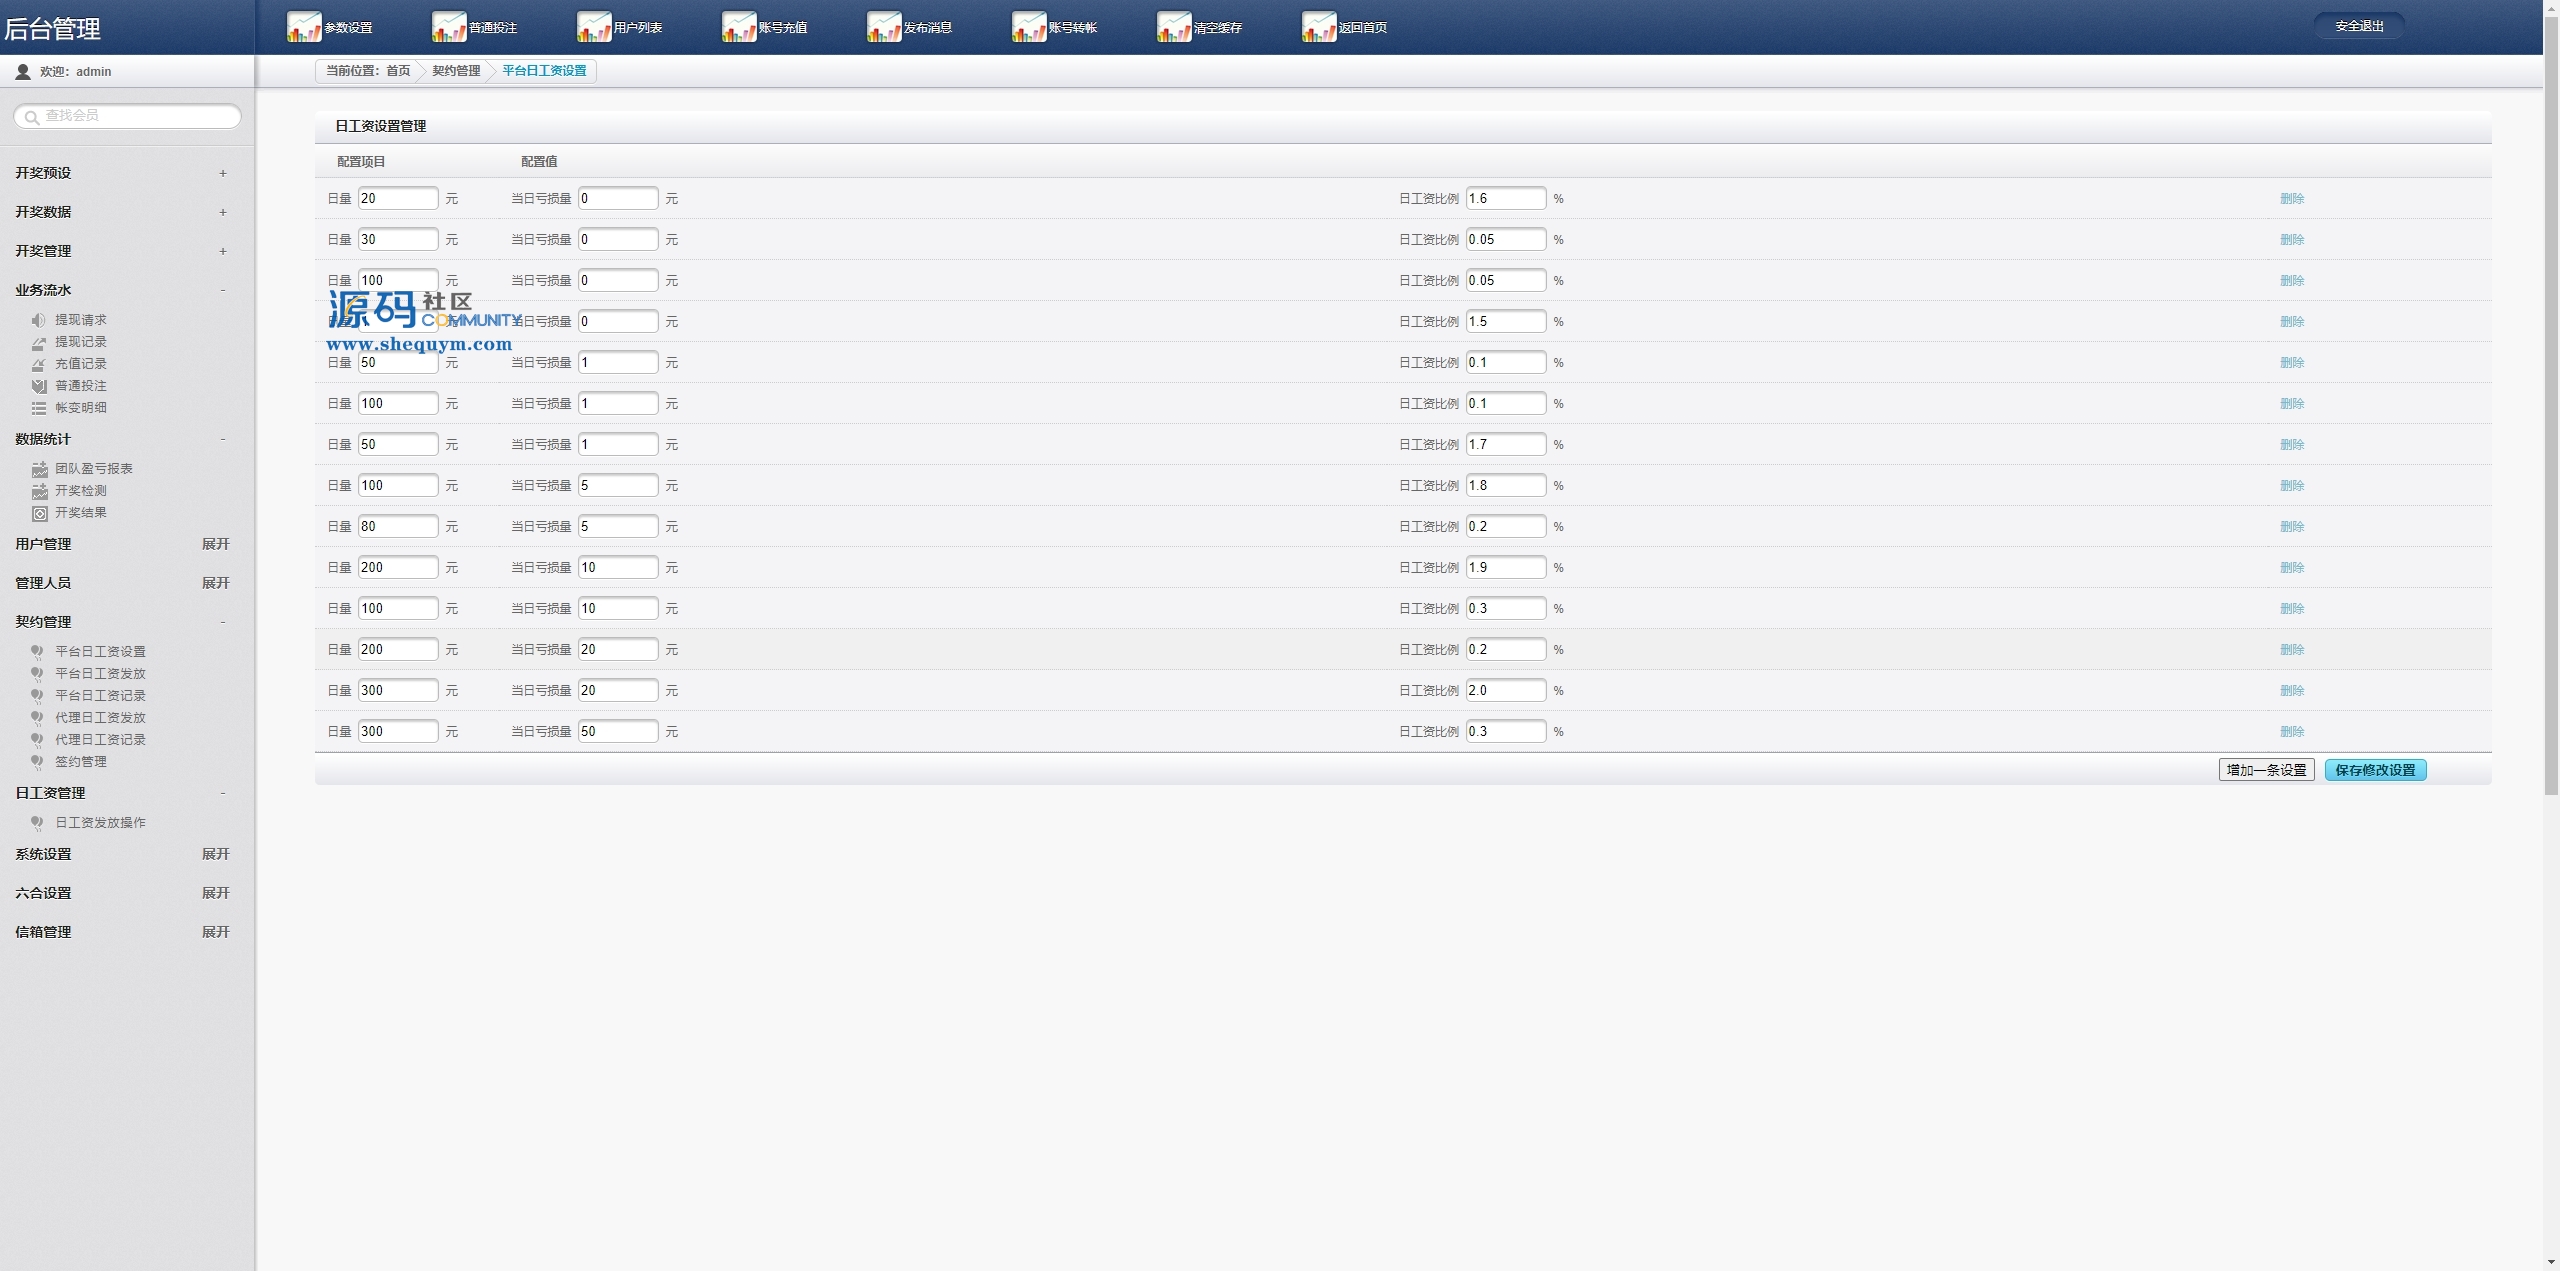Open 日工资发放操作 menu item
The width and height of the screenshot is (2560, 1271).
point(100,823)
